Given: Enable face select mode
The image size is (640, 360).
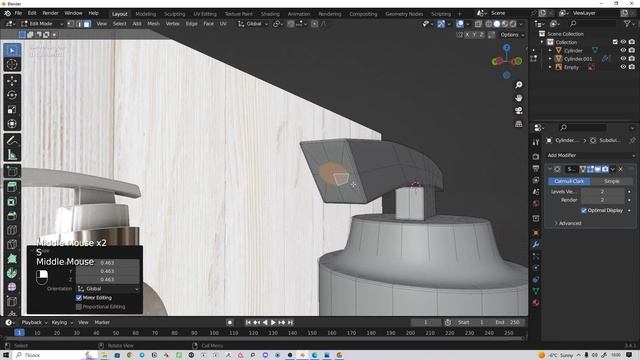Looking at the screenshot, I should click(x=87, y=24).
